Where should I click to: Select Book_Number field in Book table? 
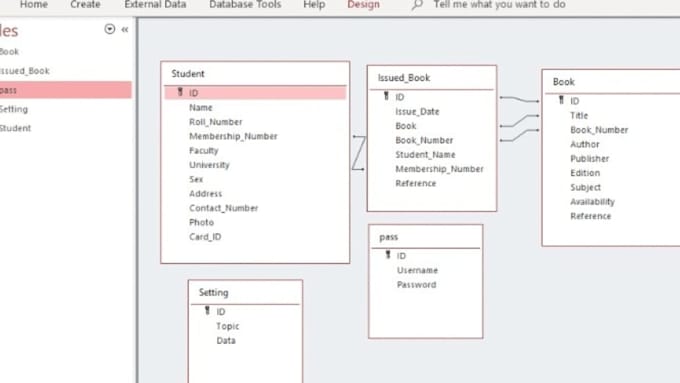click(599, 130)
